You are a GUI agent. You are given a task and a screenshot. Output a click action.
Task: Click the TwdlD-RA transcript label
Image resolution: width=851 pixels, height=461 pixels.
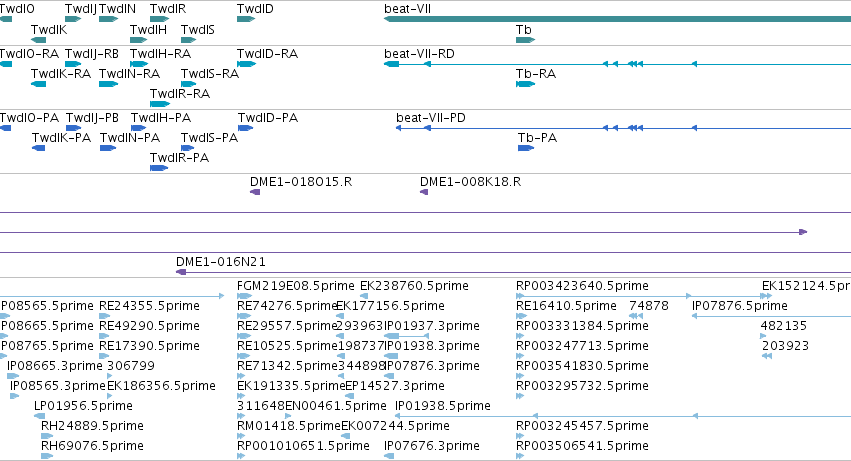pyautogui.click(x=268, y=54)
